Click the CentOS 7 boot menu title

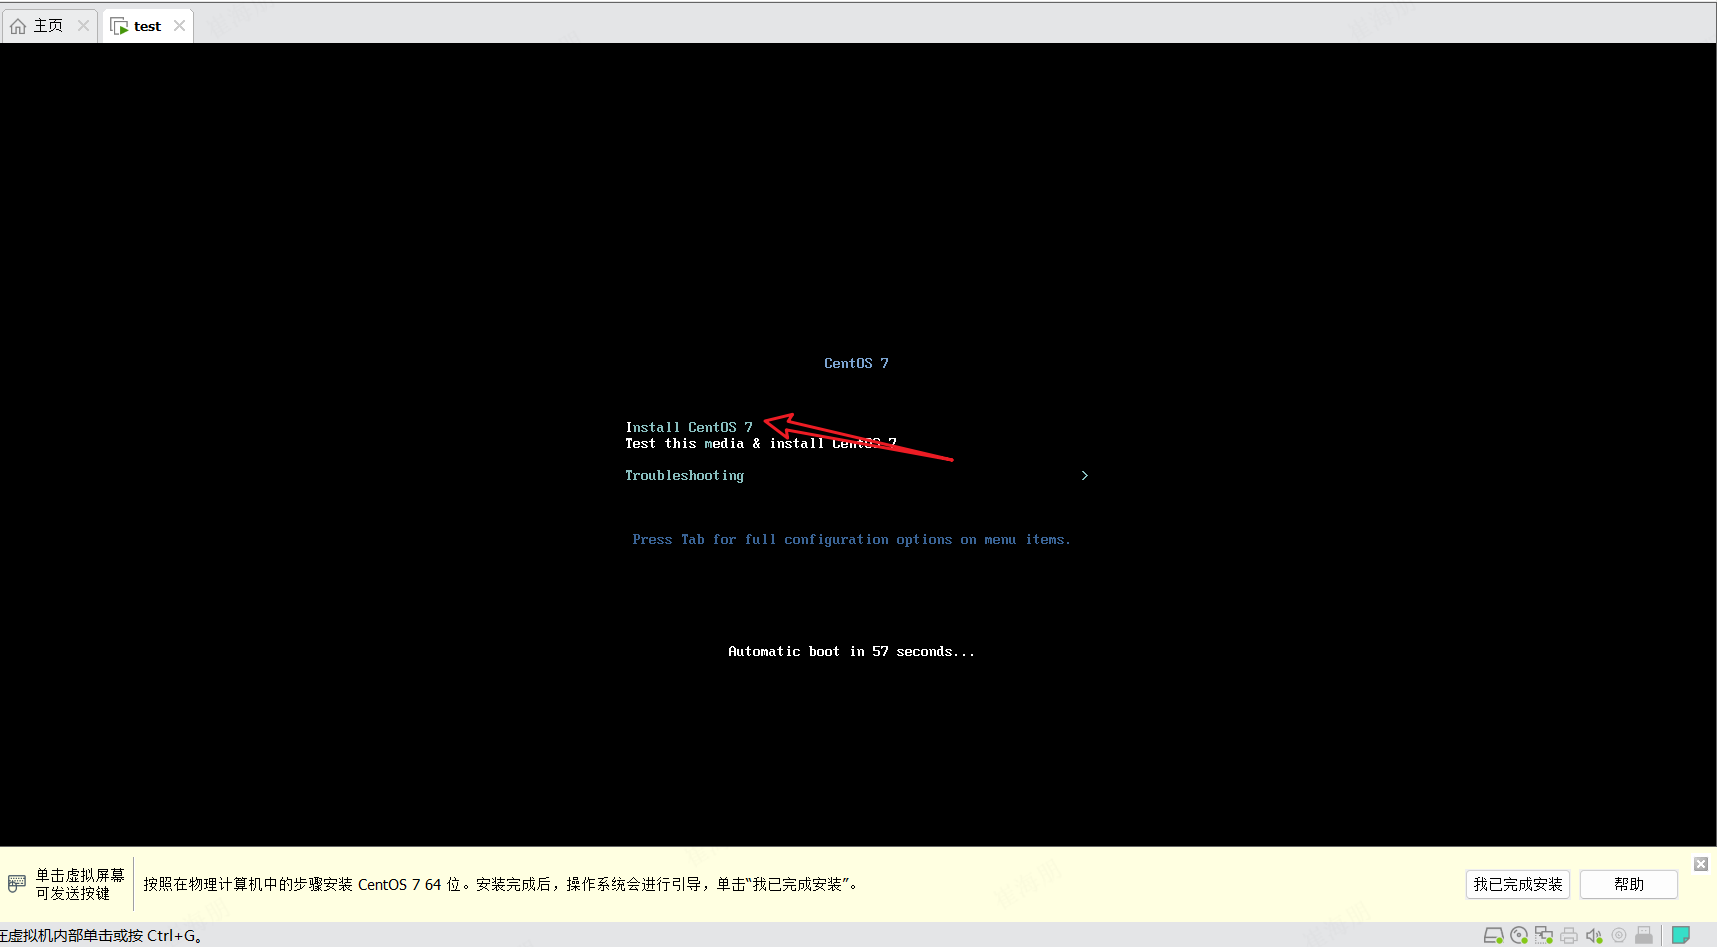tap(856, 363)
